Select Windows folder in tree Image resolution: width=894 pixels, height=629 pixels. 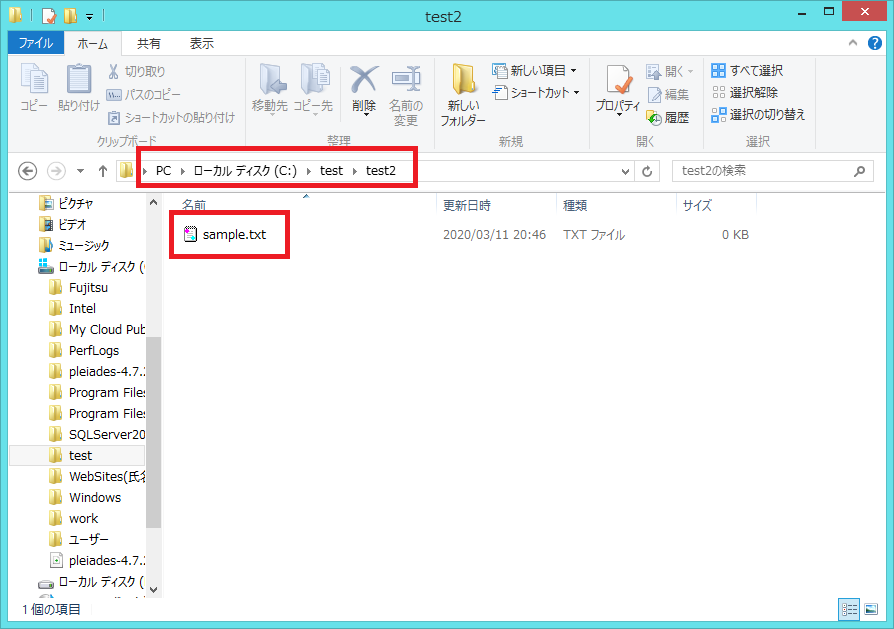coord(86,498)
